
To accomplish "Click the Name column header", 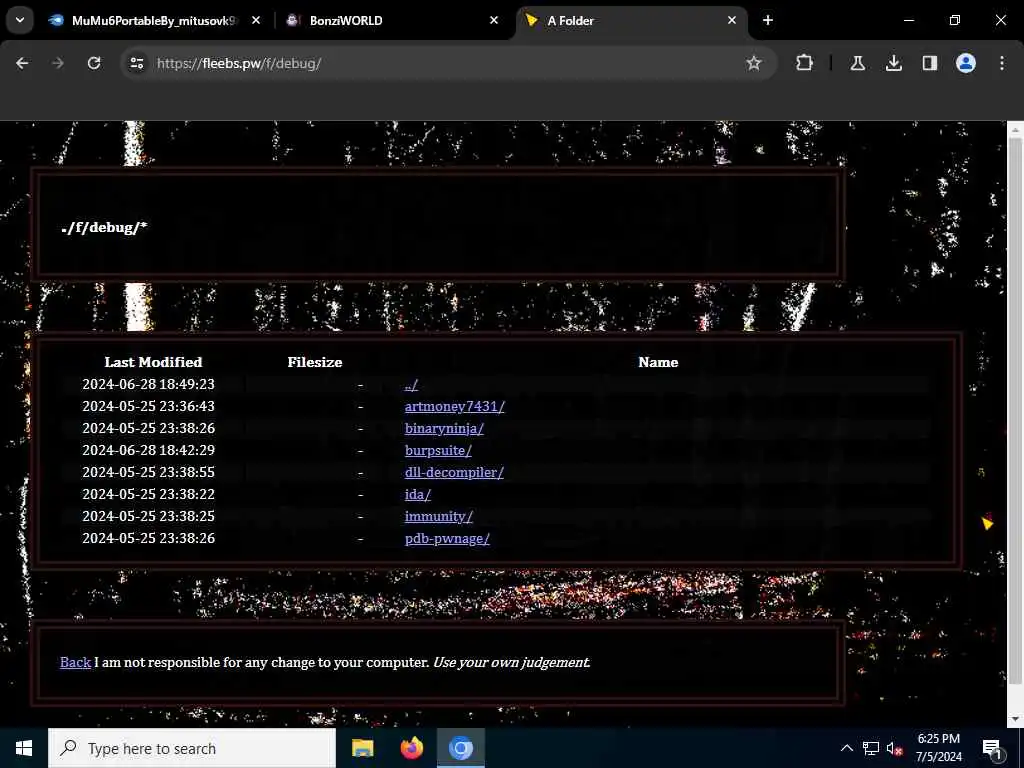I will coord(658,362).
